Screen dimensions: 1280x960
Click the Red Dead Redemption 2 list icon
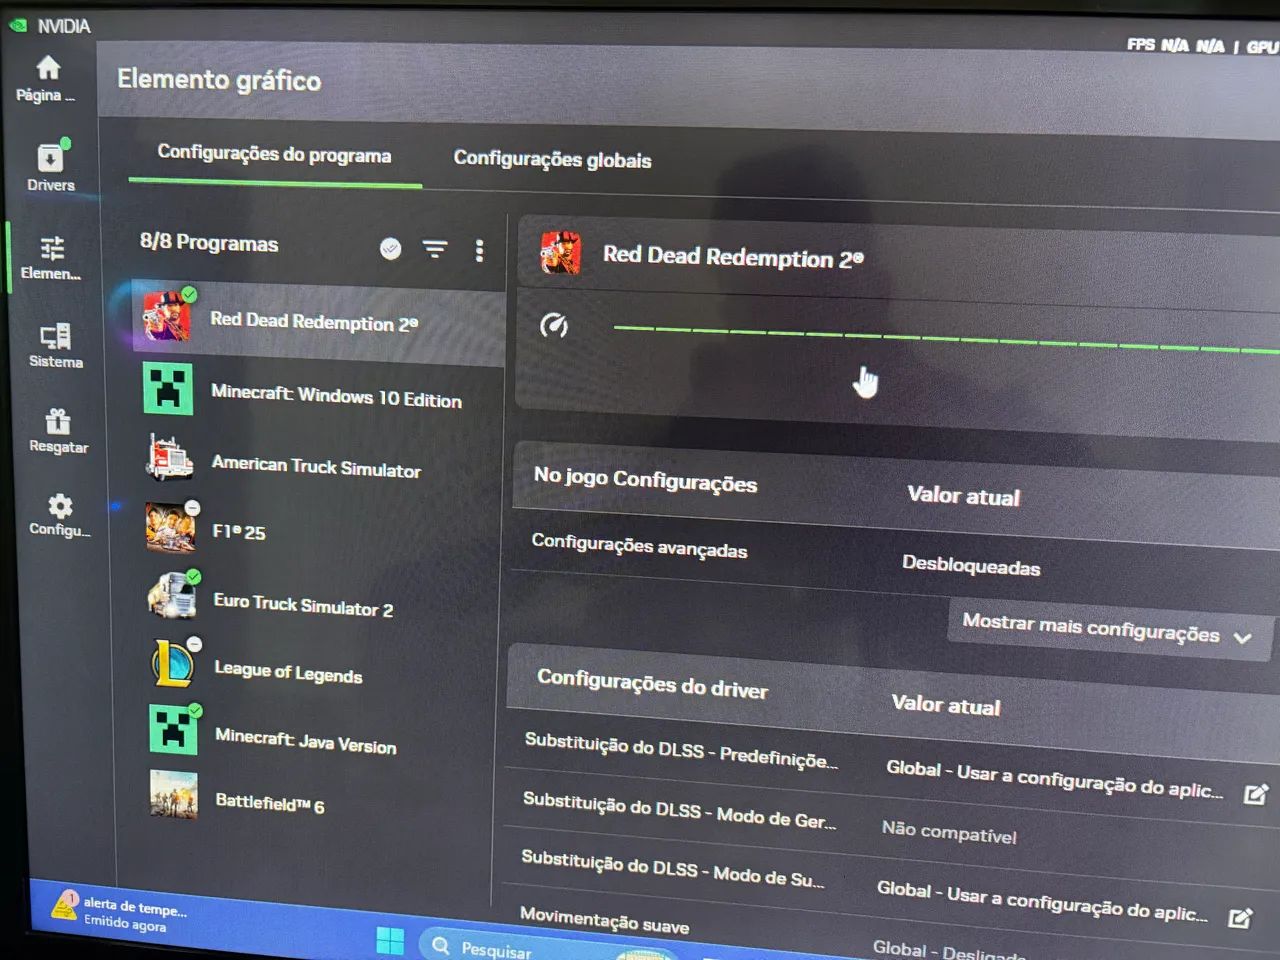pos(167,316)
